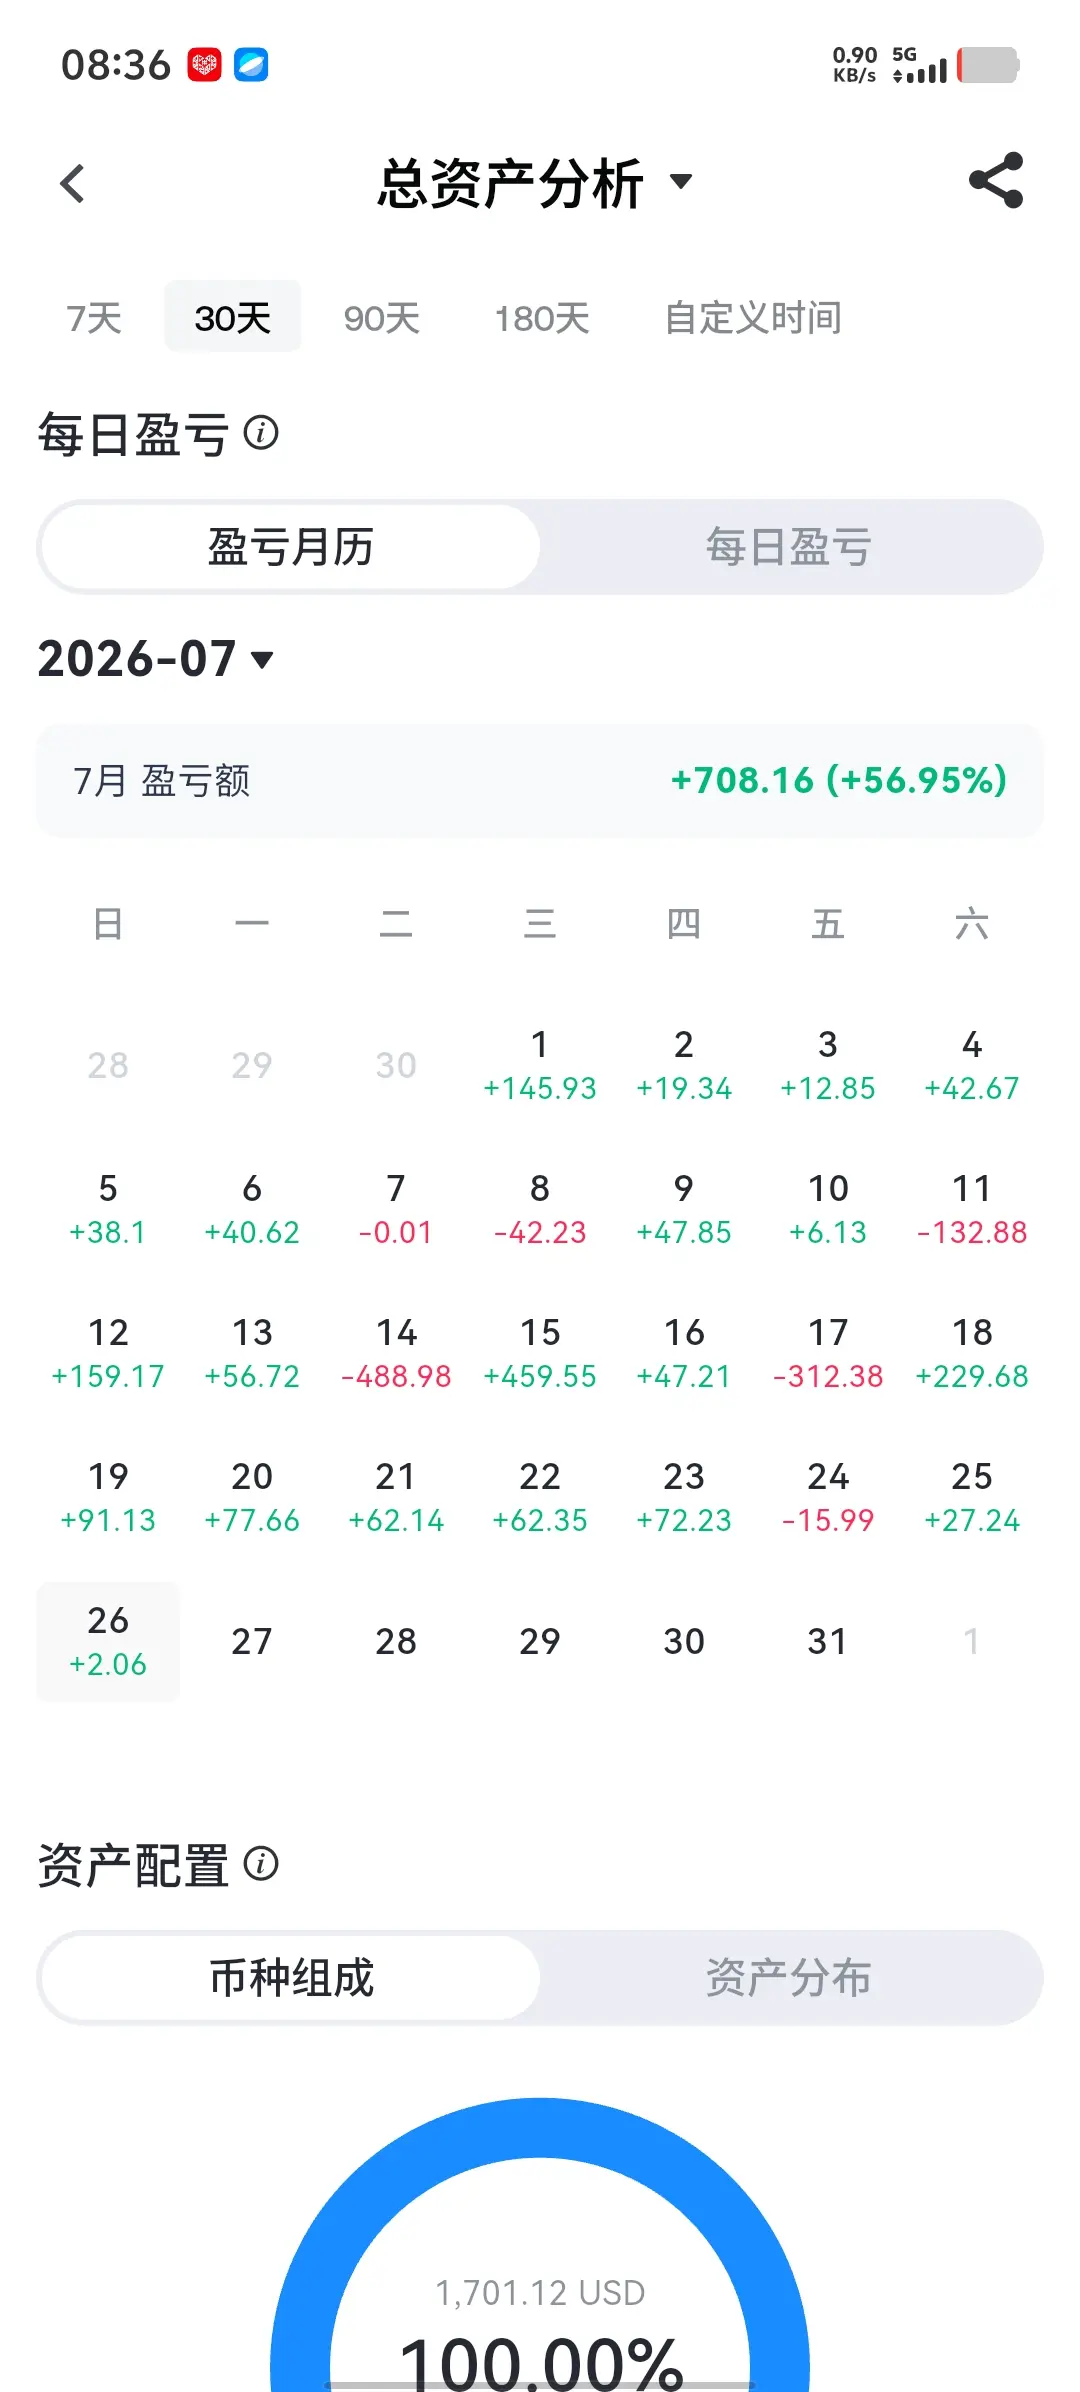
Task: Tap info icon beside 每日盈亏
Action: tap(261, 433)
